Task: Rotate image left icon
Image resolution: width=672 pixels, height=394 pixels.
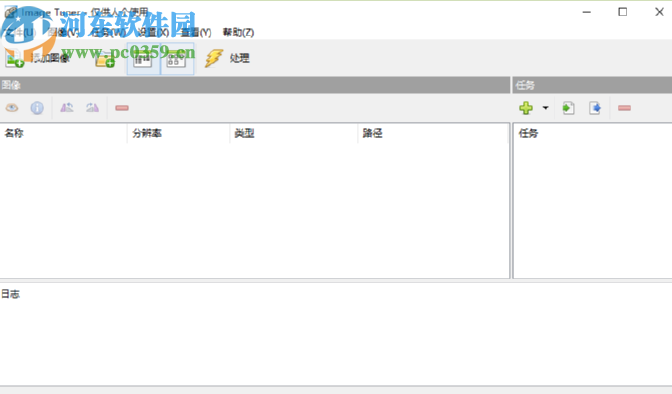Action: pos(67,108)
